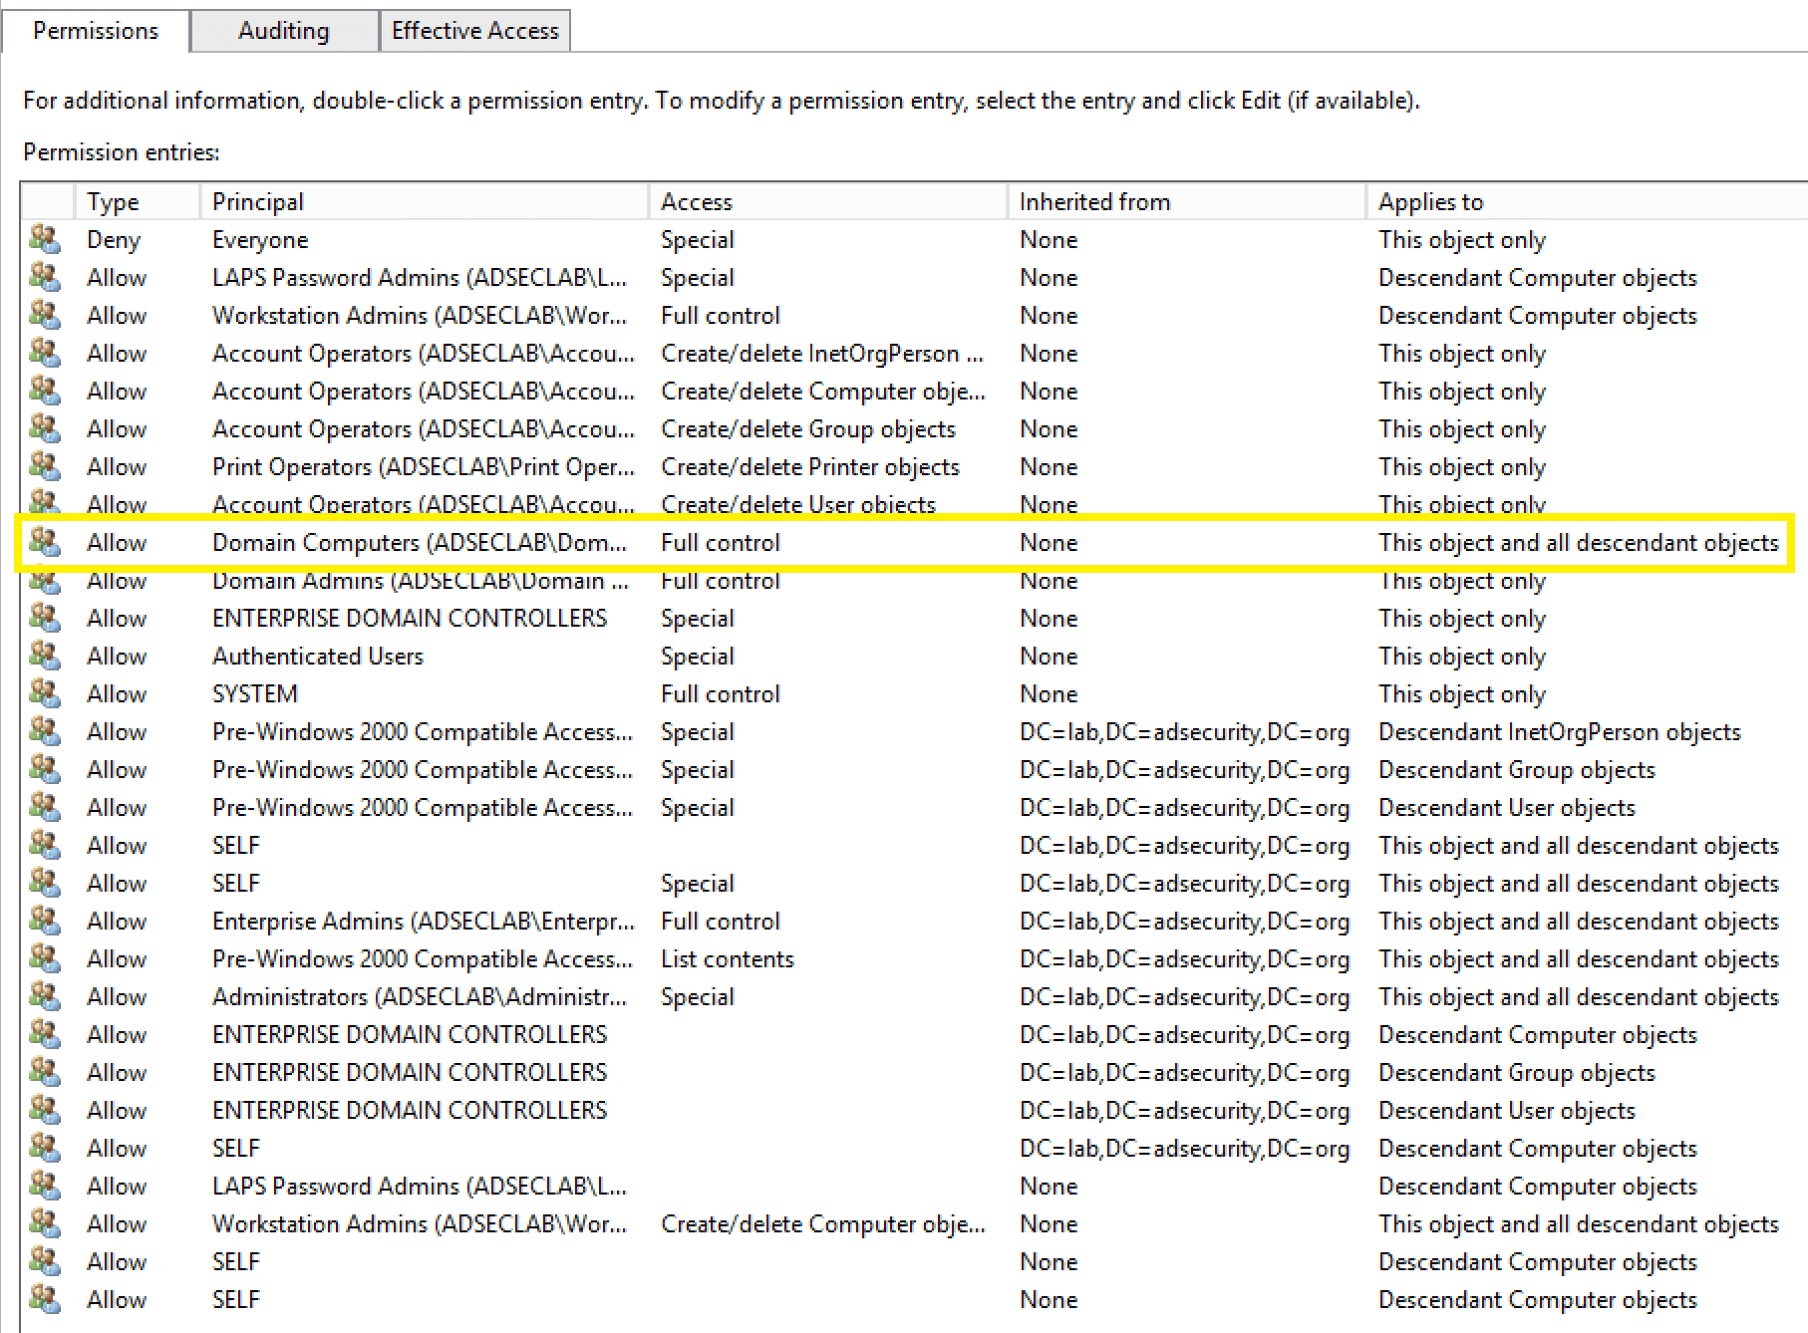Image resolution: width=1808 pixels, height=1333 pixels.
Task: Switch to the Auditing tab
Action: 283,31
